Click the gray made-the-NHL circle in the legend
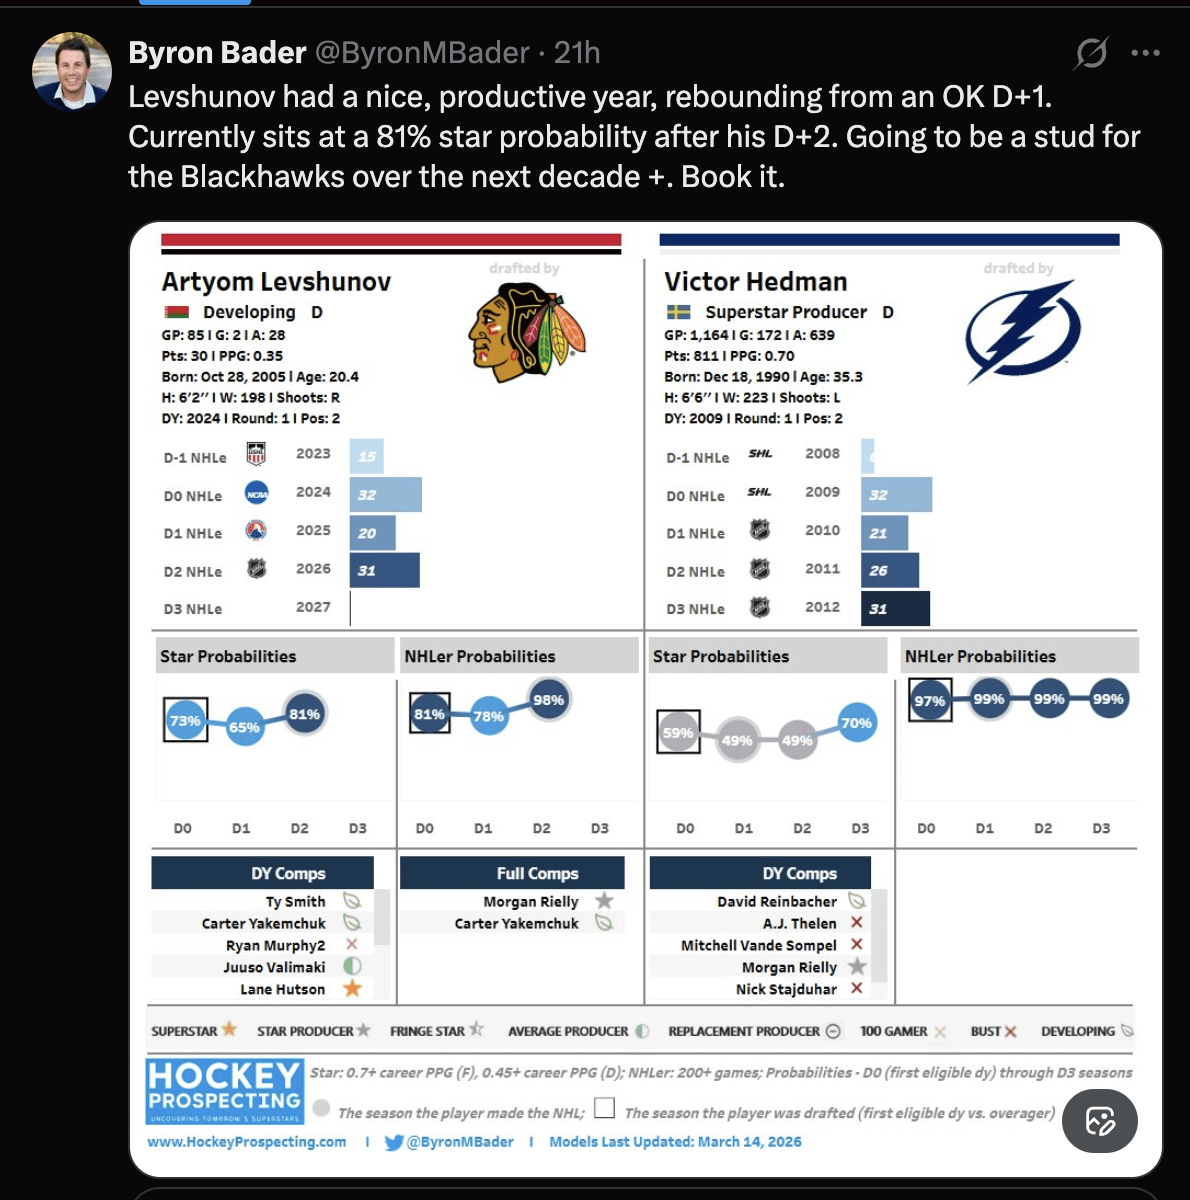This screenshot has height=1200, width=1190. [x=321, y=1108]
